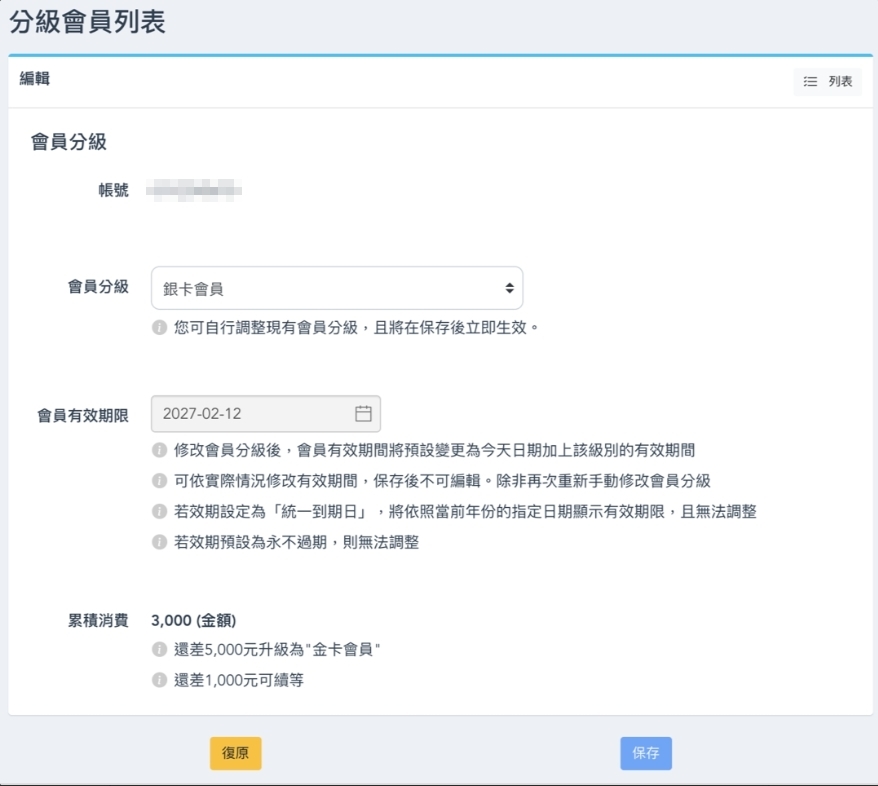Image resolution: width=878 pixels, height=786 pixels.
Task: Click the list icon beside 列表
Action: click(811, 82)
